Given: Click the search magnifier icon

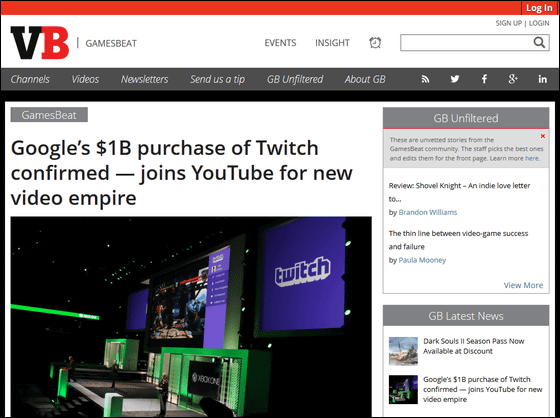Looking at the screenshot, I should [x=539, y=43].
